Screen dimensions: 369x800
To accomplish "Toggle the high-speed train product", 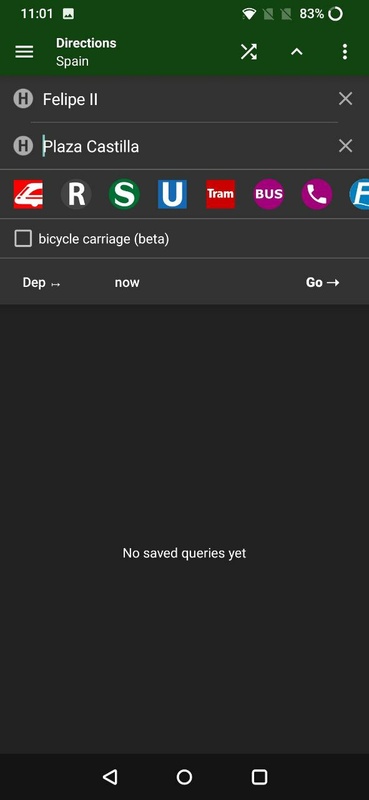I will coord(28,194).
